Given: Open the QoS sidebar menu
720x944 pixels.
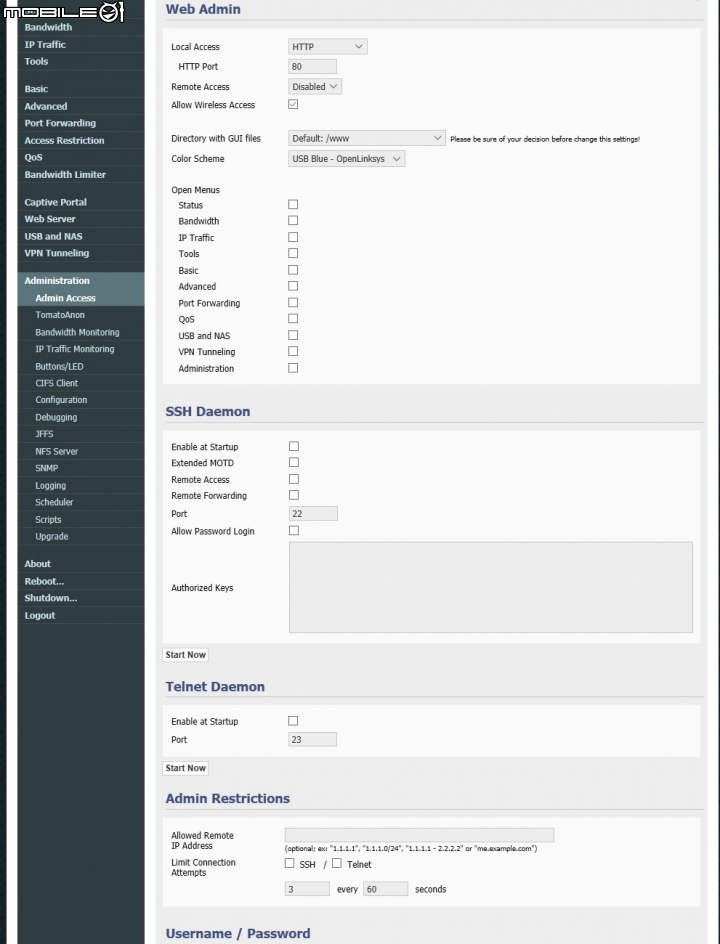Looking at the screenshot, I should coord(81,158).
